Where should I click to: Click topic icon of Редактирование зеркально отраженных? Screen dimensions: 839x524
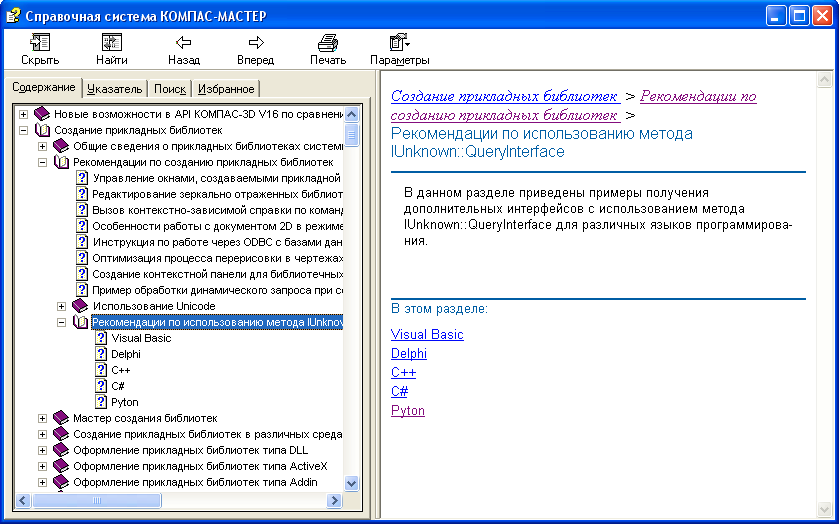point(82,194)
